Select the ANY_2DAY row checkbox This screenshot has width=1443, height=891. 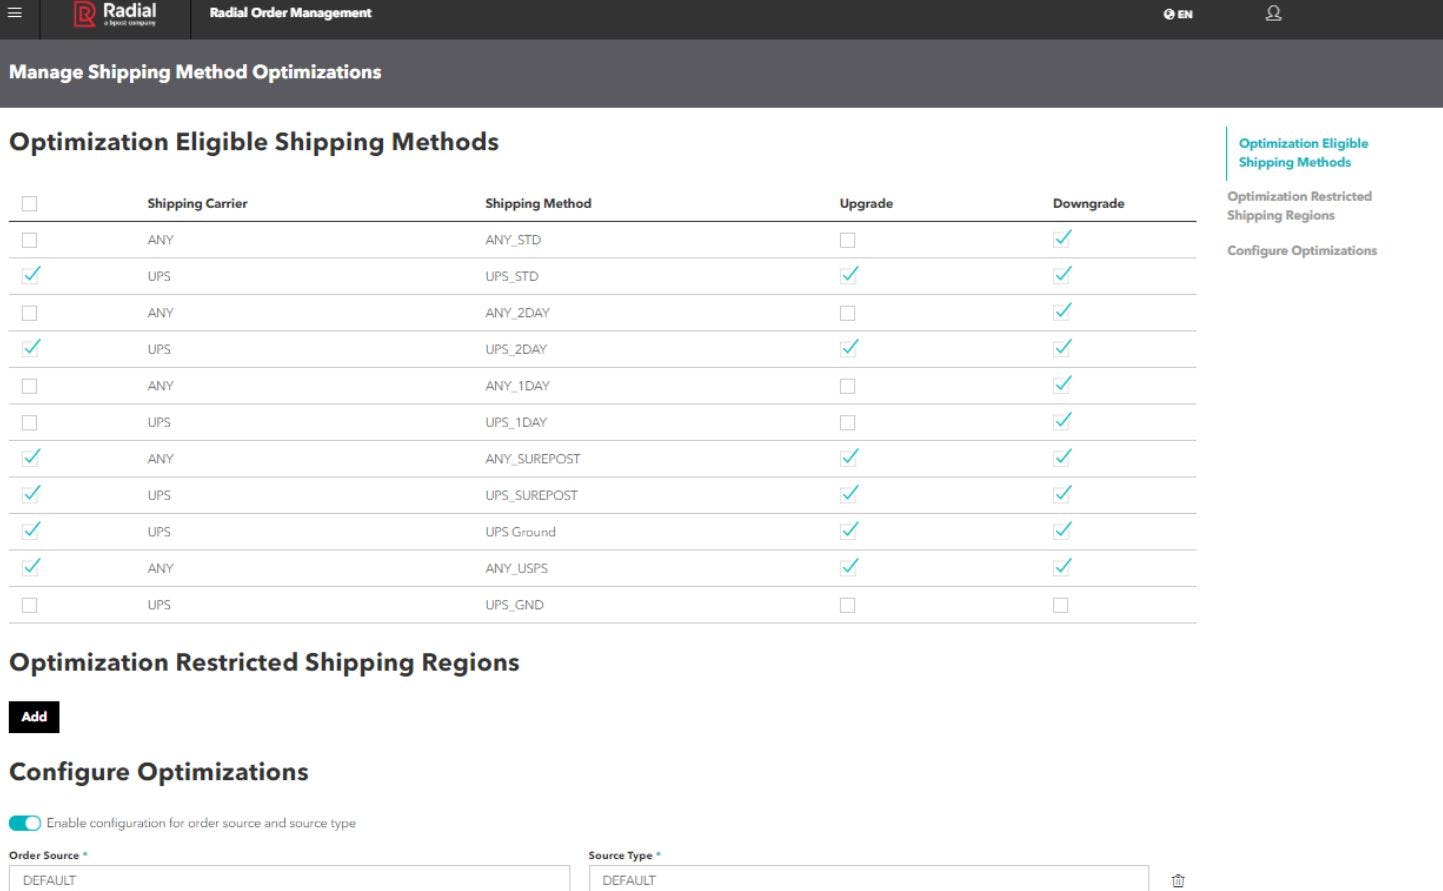(30, 311)
